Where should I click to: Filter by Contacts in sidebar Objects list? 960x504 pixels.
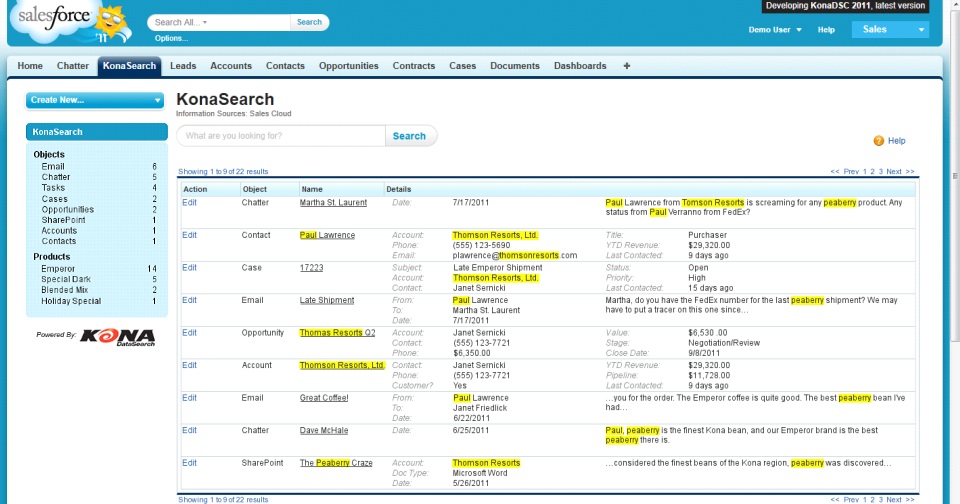pos(59,241)
